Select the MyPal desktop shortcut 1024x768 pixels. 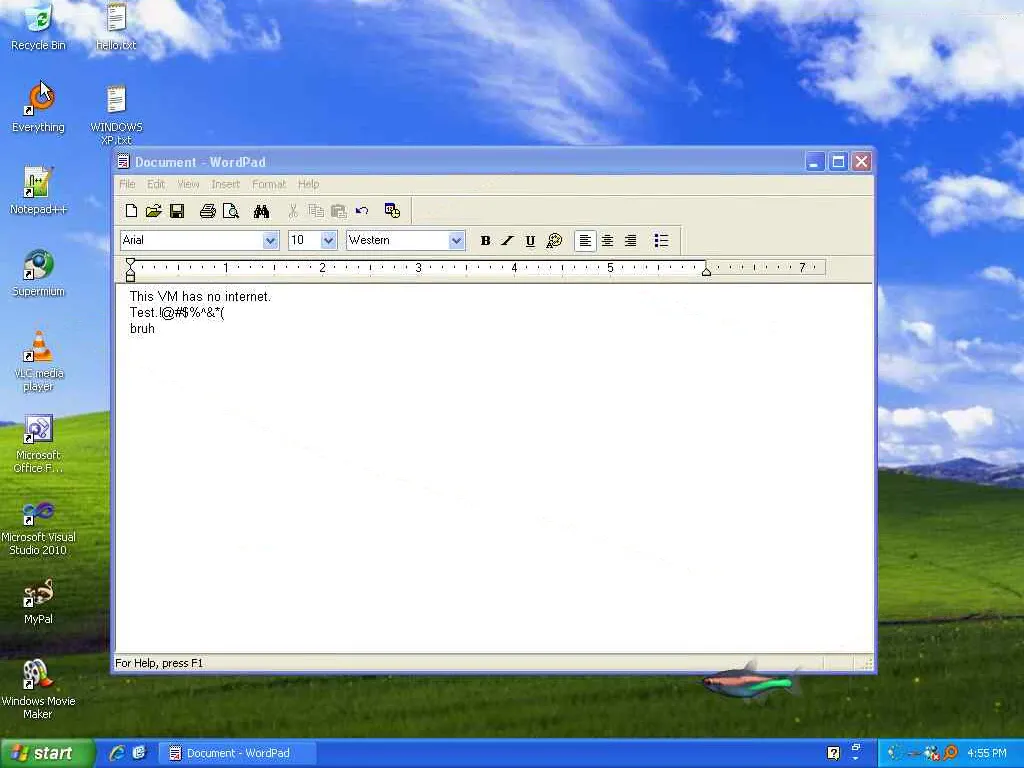(39, 601)
